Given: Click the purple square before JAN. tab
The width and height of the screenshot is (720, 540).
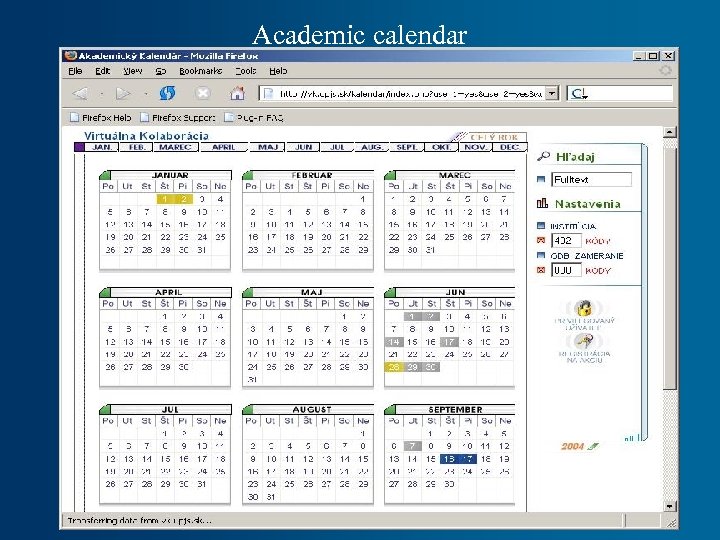Looking at the screenshot, I should tap(79, 147).
